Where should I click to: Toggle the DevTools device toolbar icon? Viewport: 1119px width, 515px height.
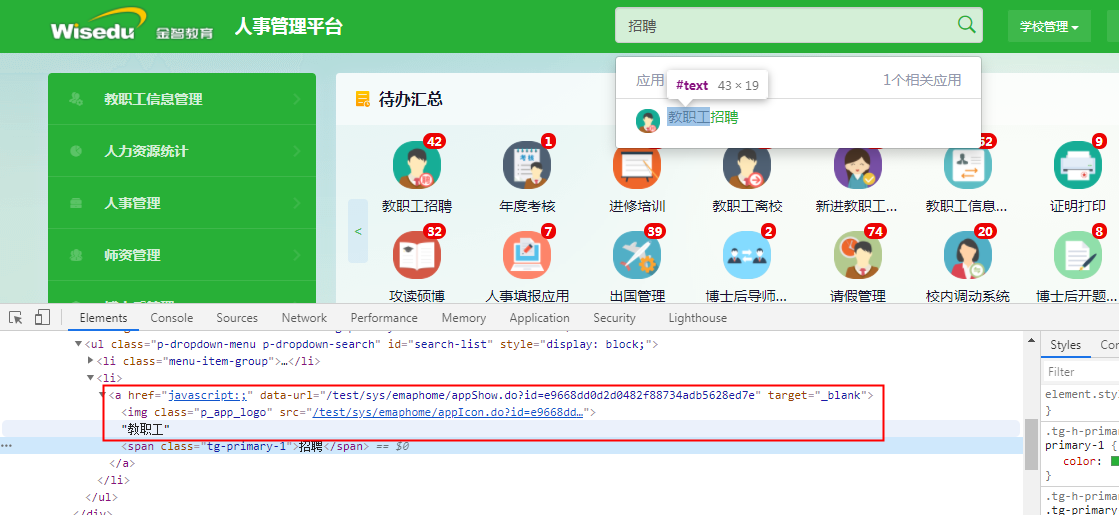pyautogui.click(x=42, y=317)
